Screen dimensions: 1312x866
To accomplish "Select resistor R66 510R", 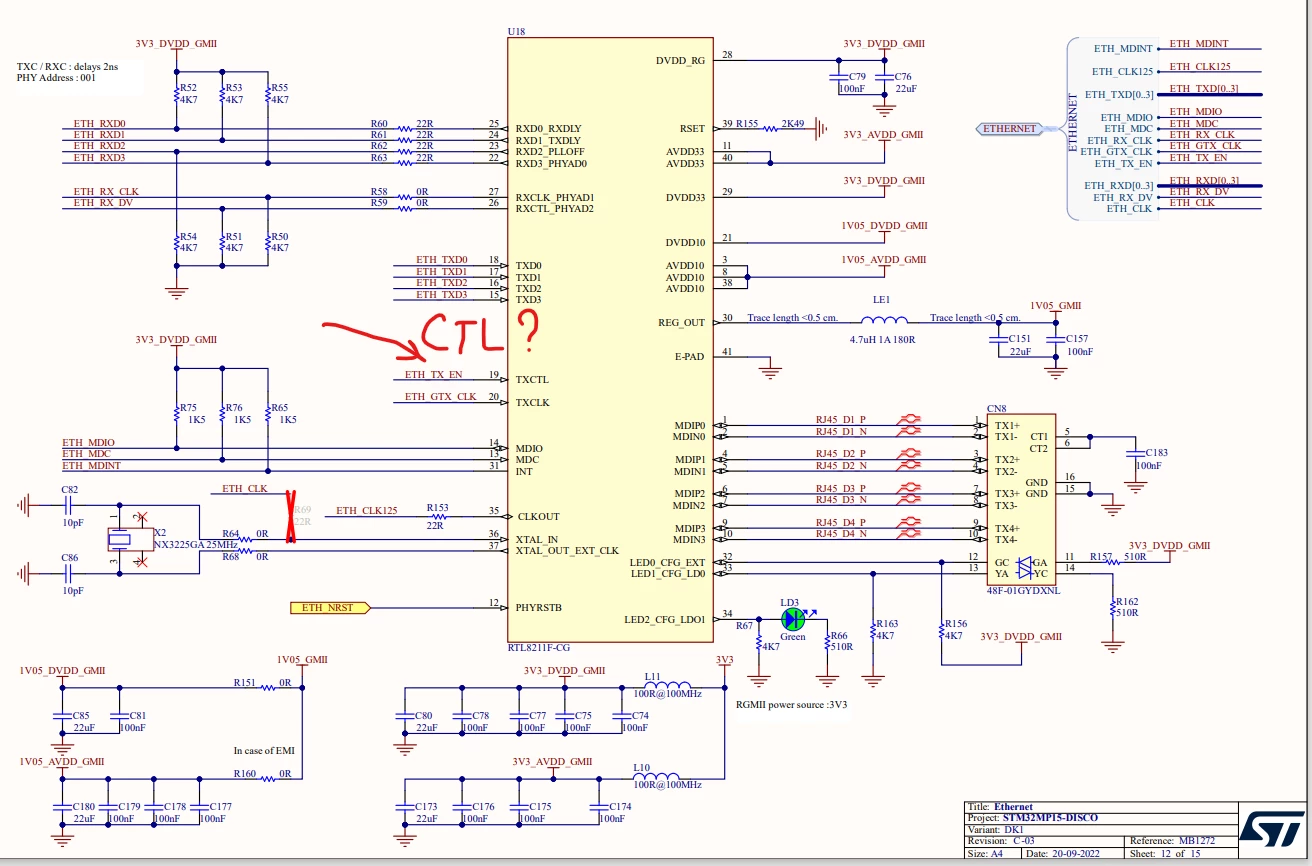I will click(827, 641).
